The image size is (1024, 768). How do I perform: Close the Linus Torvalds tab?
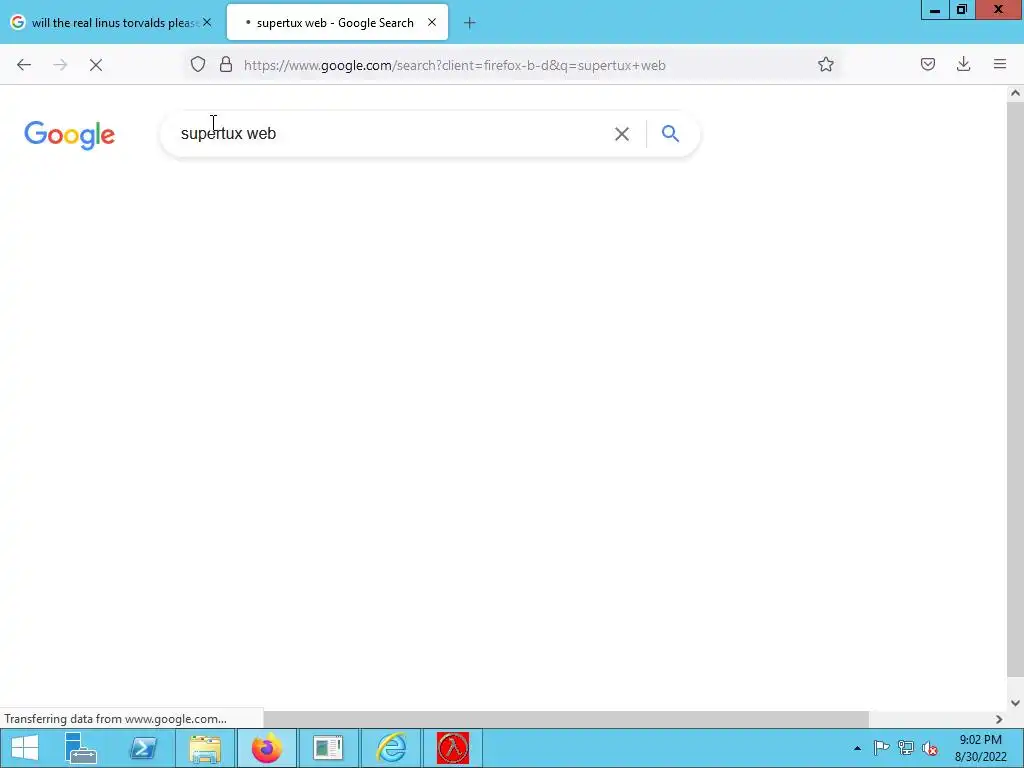click(x=207, y=22)
